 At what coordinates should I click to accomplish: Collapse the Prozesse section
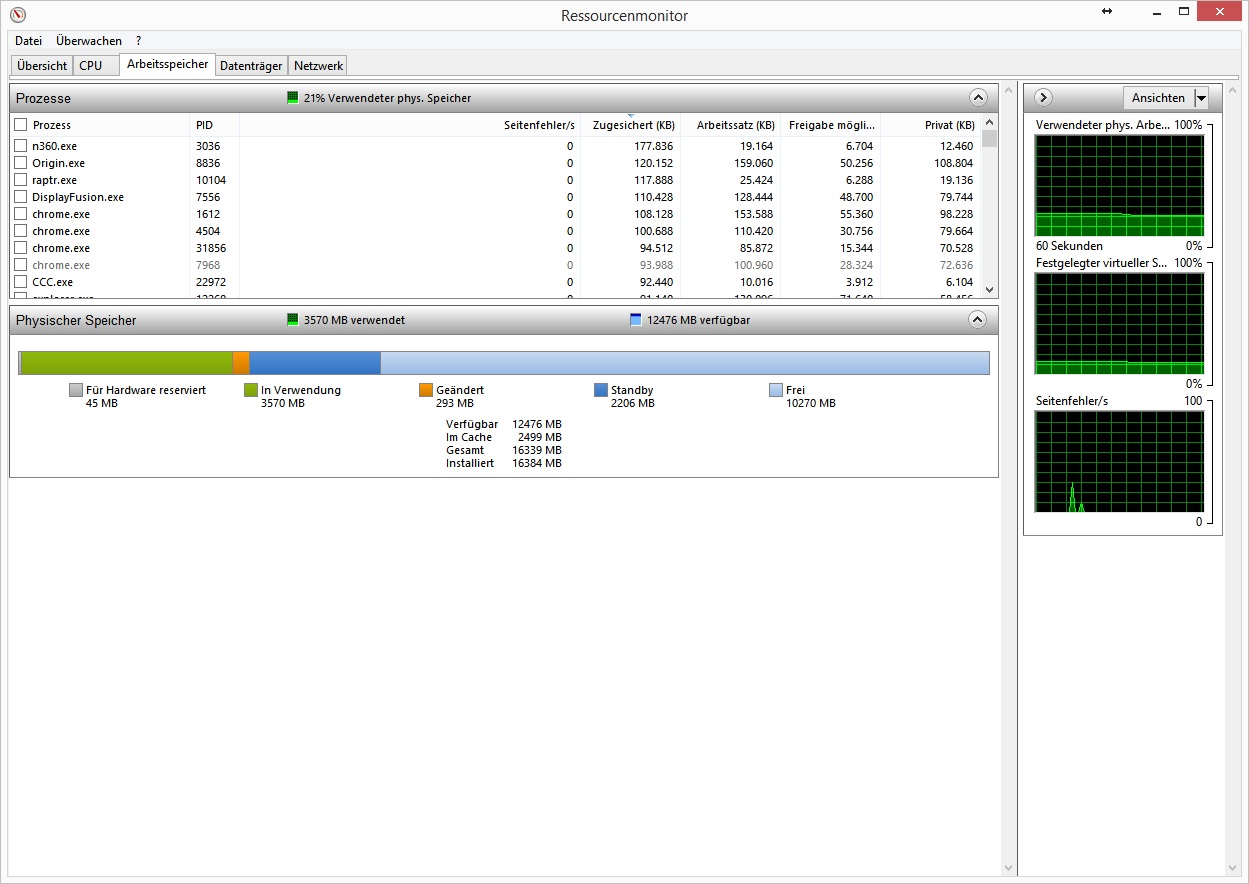click(x=978, y=98)
